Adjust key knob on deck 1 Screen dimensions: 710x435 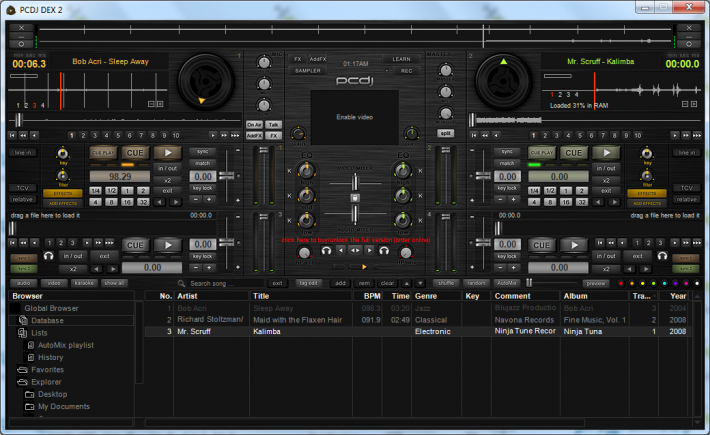[x=62, y=153]
